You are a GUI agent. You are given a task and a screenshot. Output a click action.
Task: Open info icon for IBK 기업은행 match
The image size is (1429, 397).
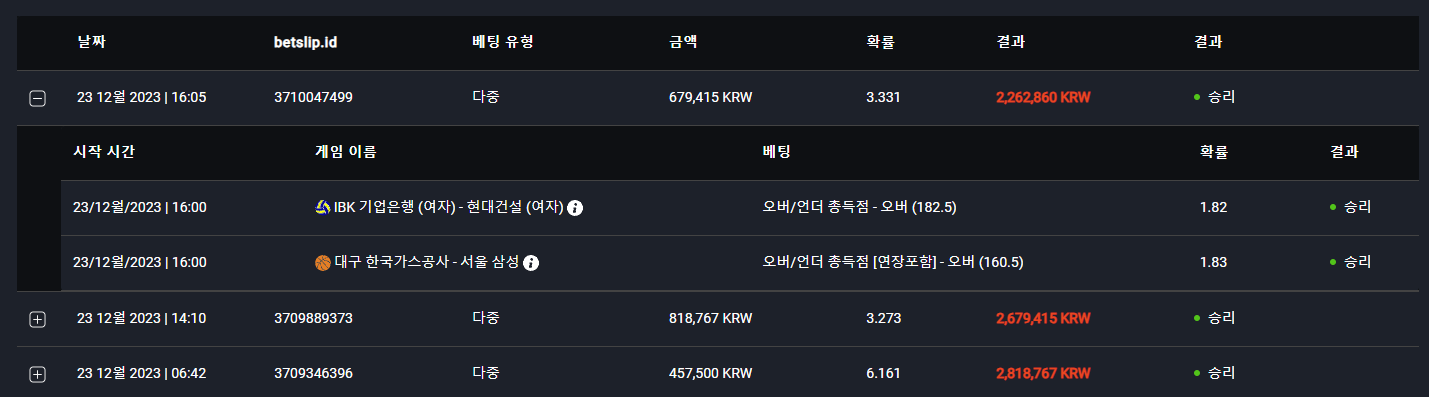click(576, 208)
